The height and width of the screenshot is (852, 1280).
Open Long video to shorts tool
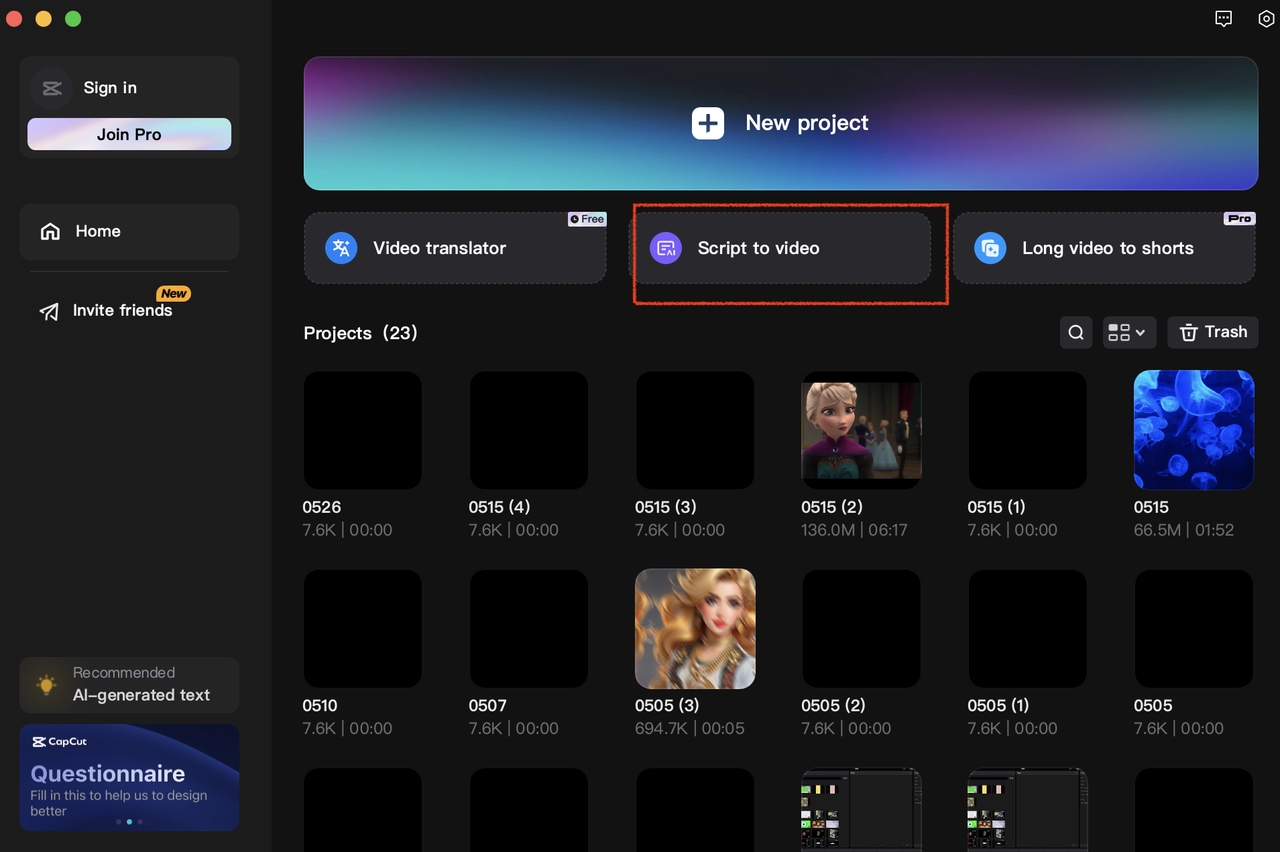coord(1104,248)
